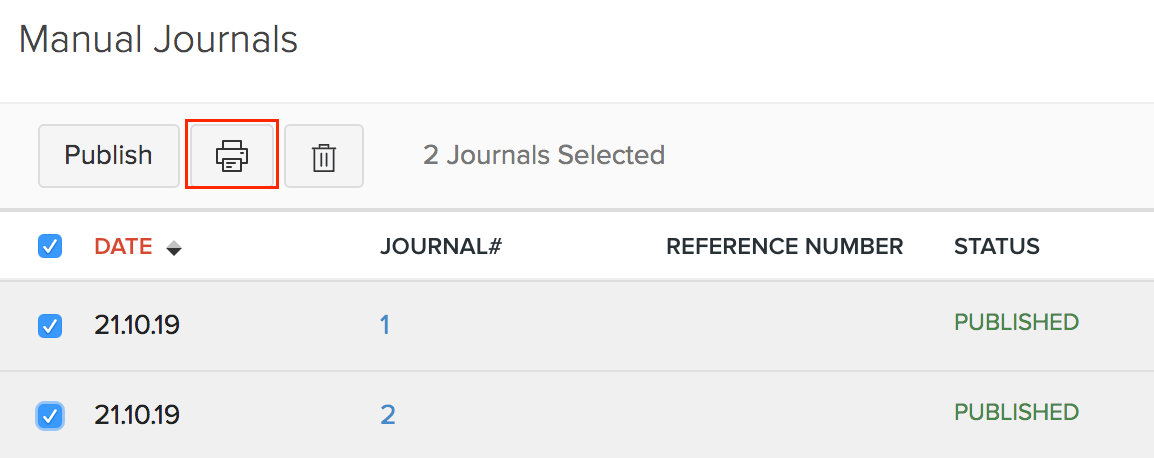Sort by the DATE column header
Viewport: 1154px width, 458px height.
(x=123, y=246)
